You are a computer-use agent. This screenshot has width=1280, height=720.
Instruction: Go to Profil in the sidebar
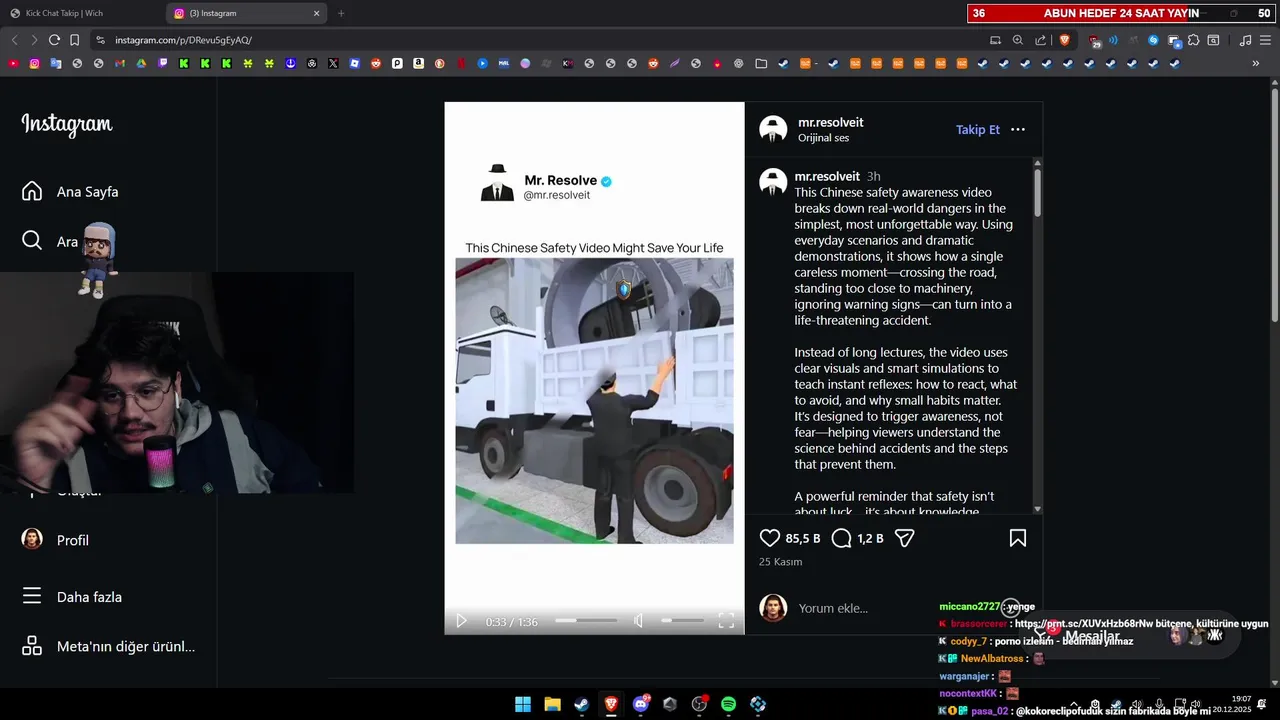(56, 540)
